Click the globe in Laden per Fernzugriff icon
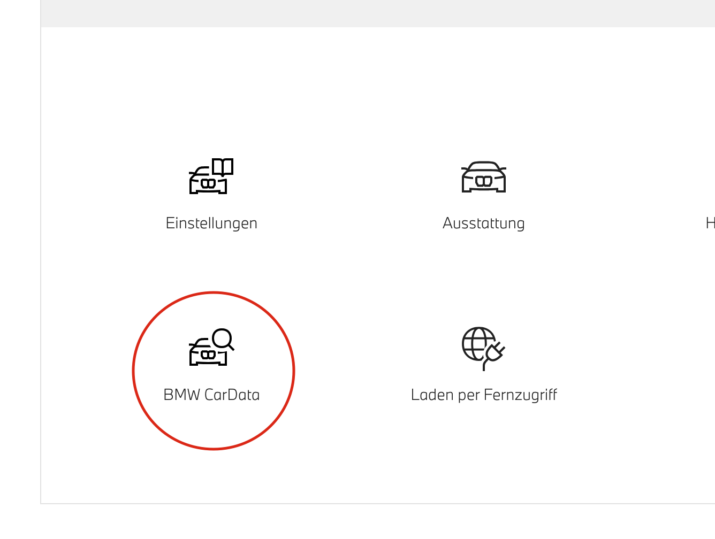 coord(476,343)
